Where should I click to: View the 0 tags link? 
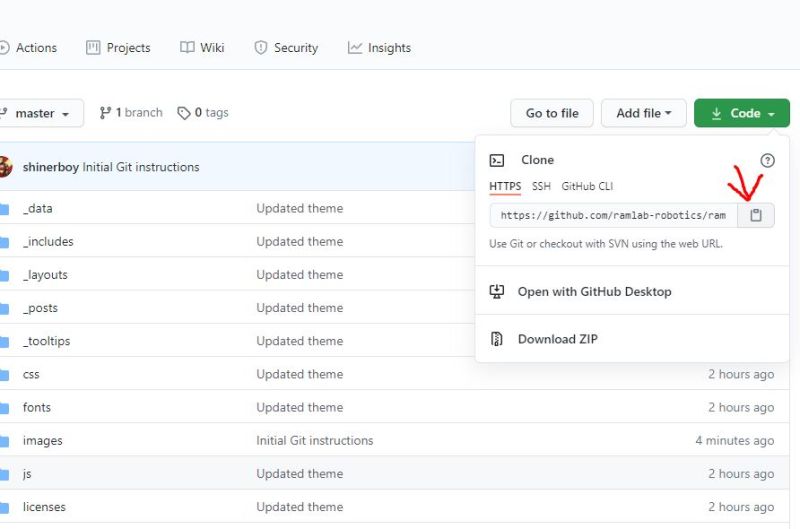click(x=203, y=113)
